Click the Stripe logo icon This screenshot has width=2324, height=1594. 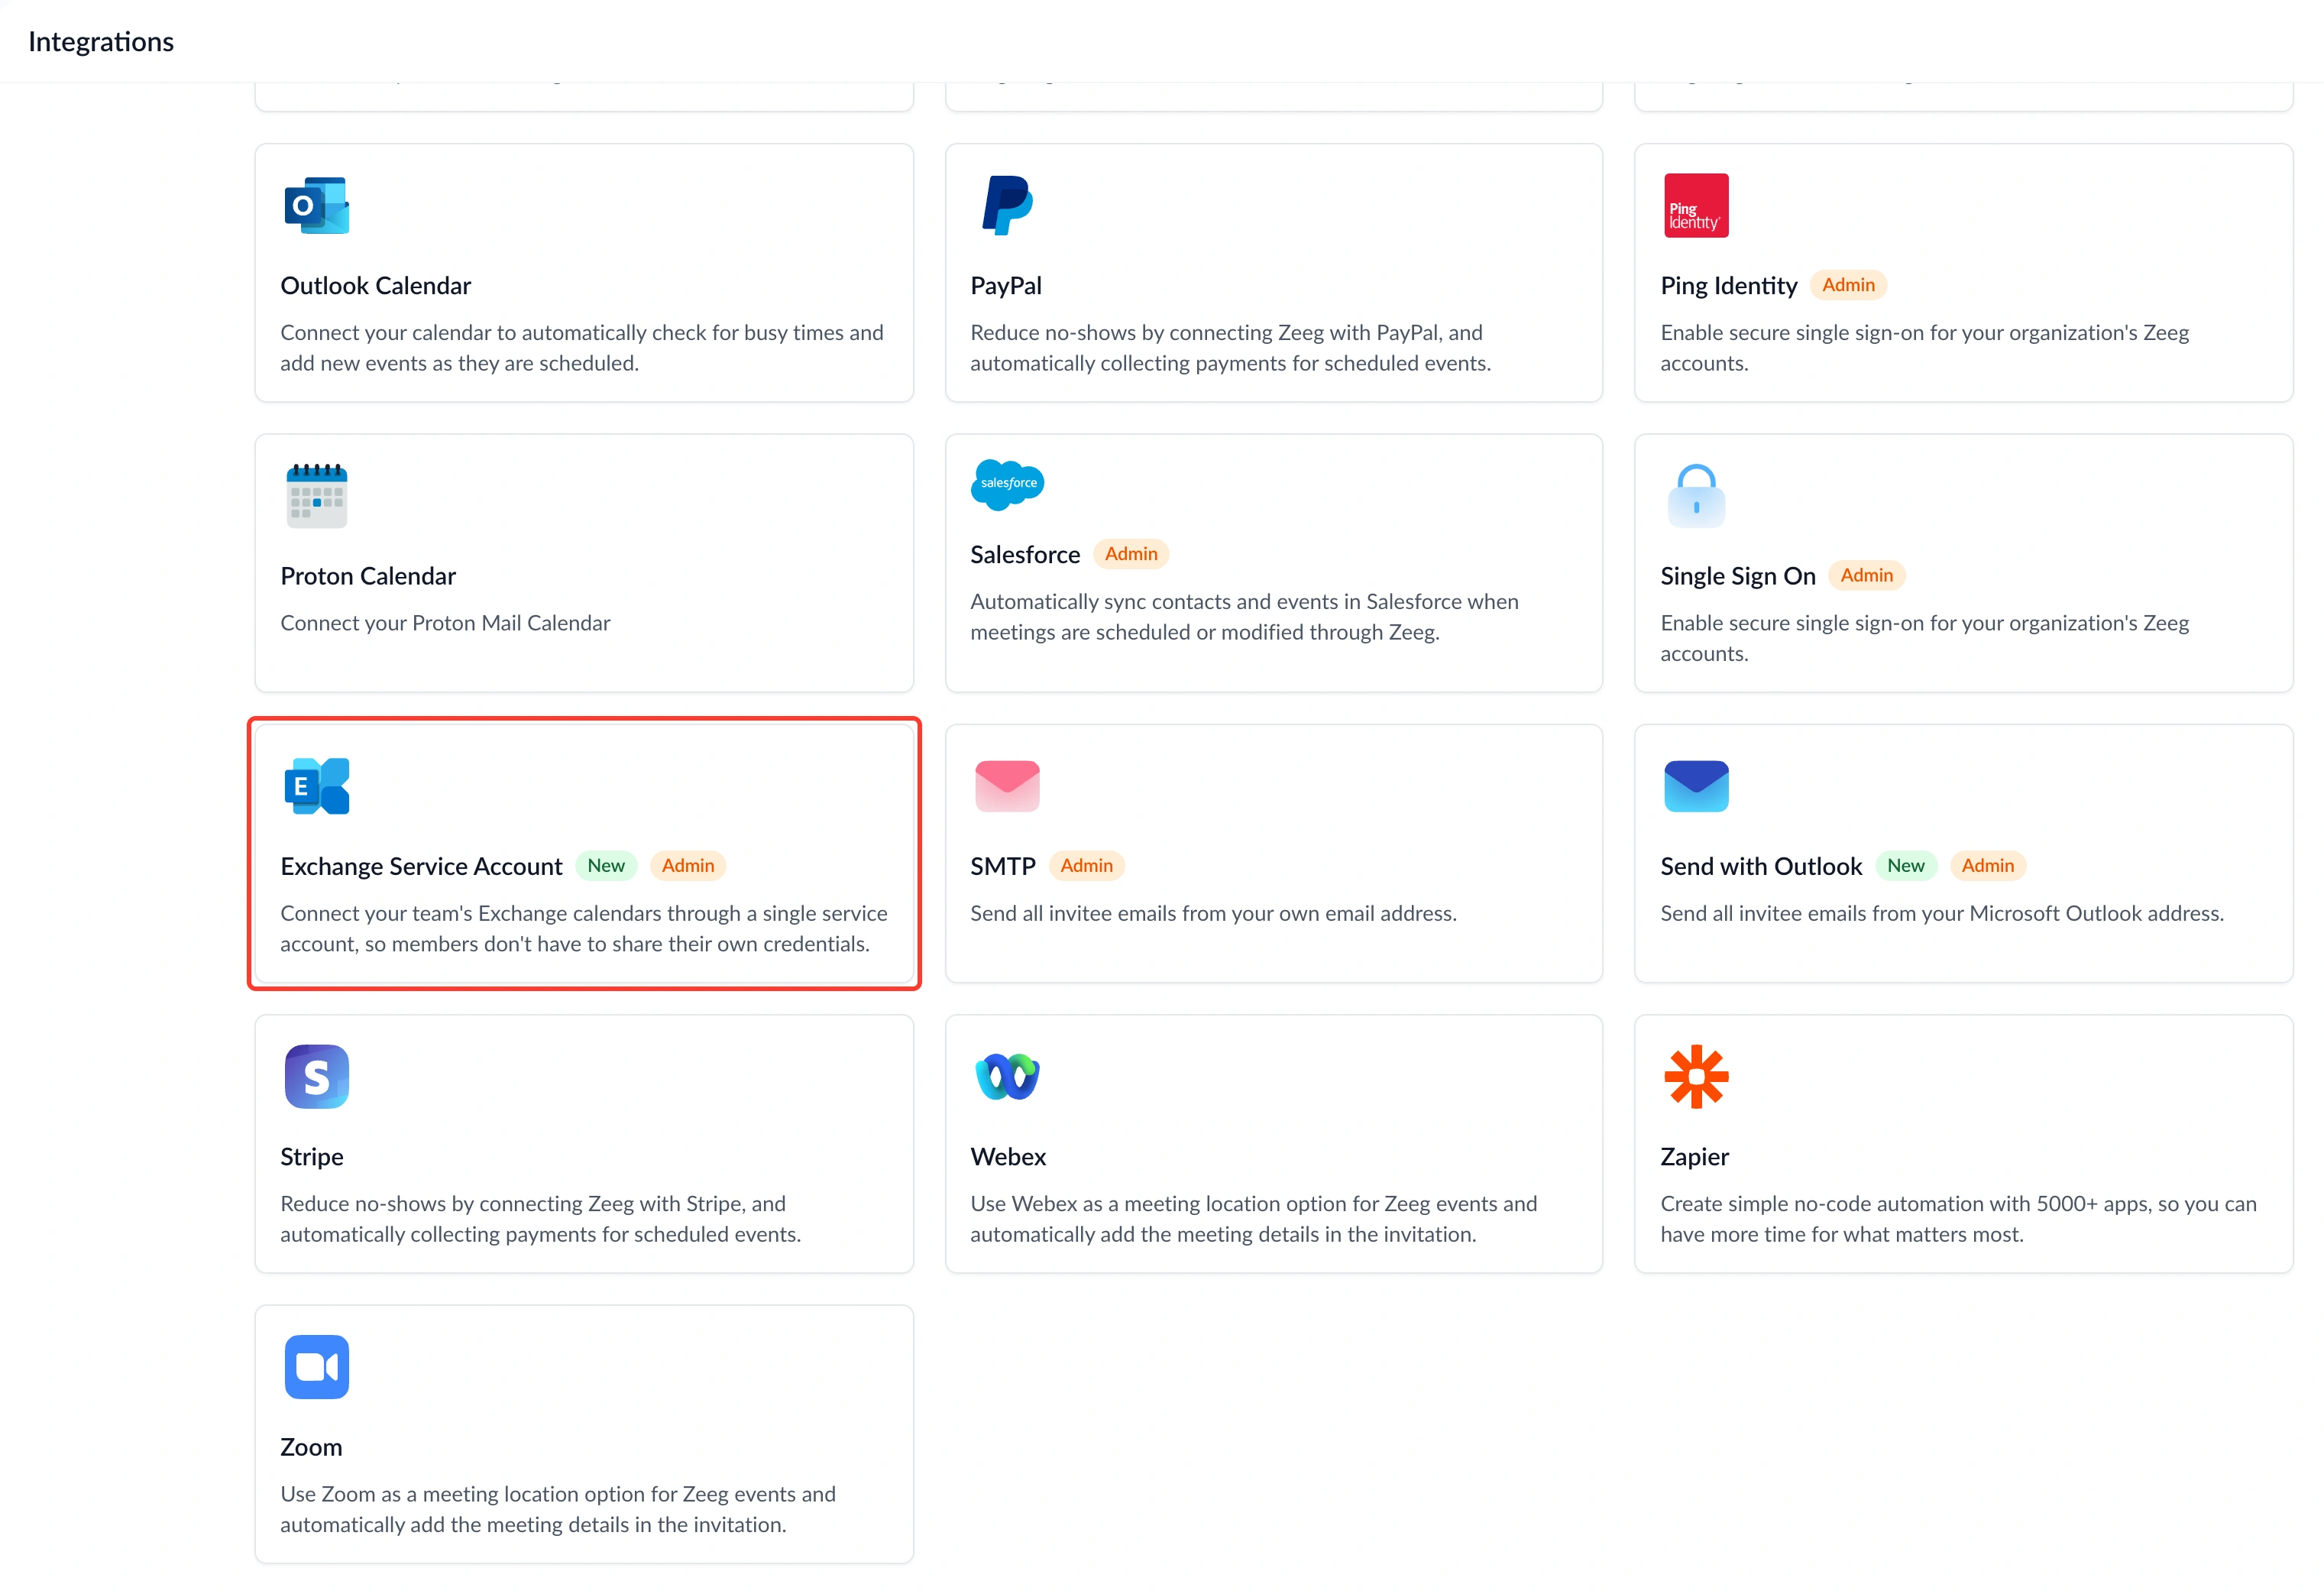tap(316, 1076)
